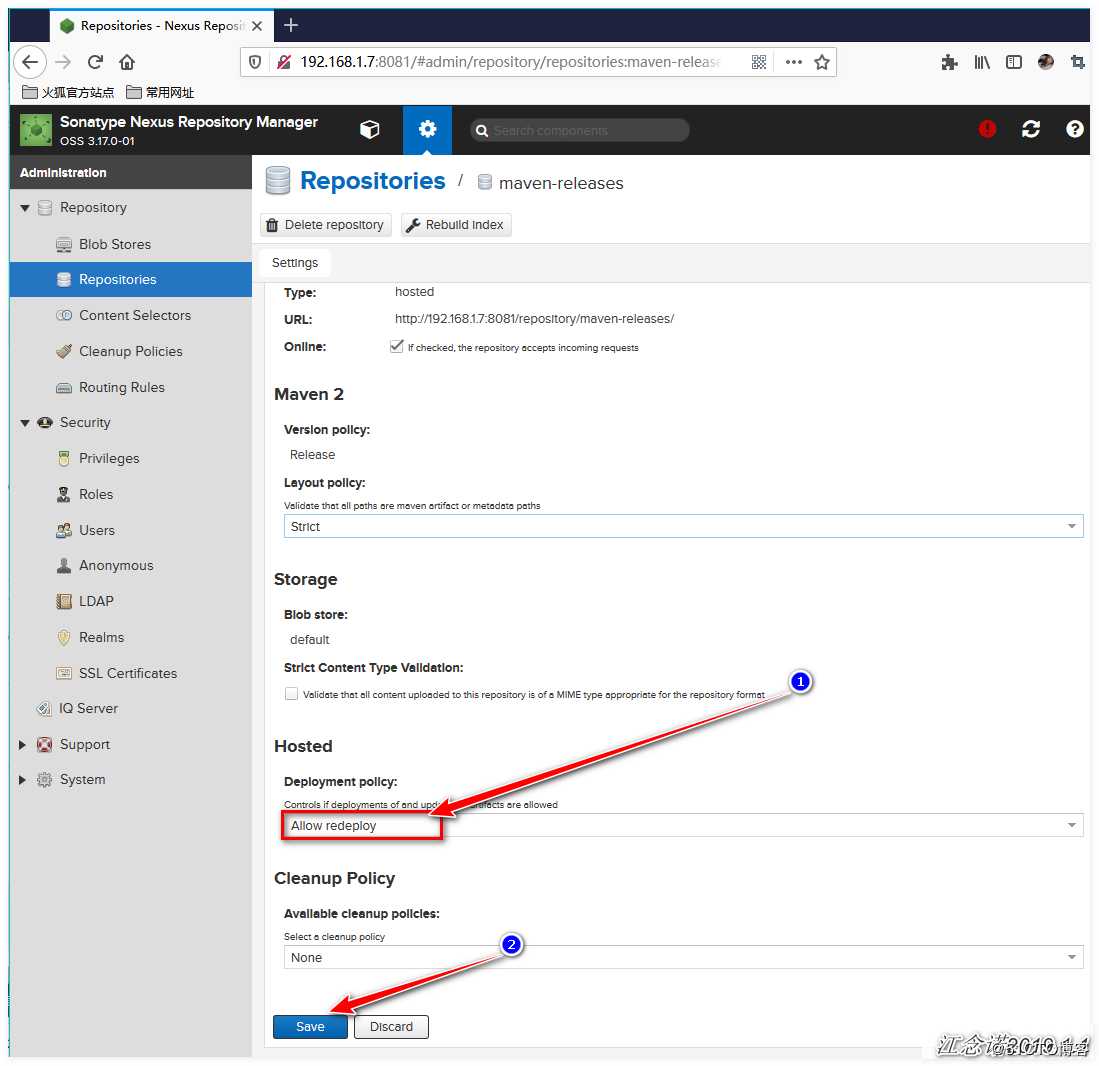Go back with the browser back arrow
Viewport: 1099px width, 1066px height.
click(x=29, y=62)
